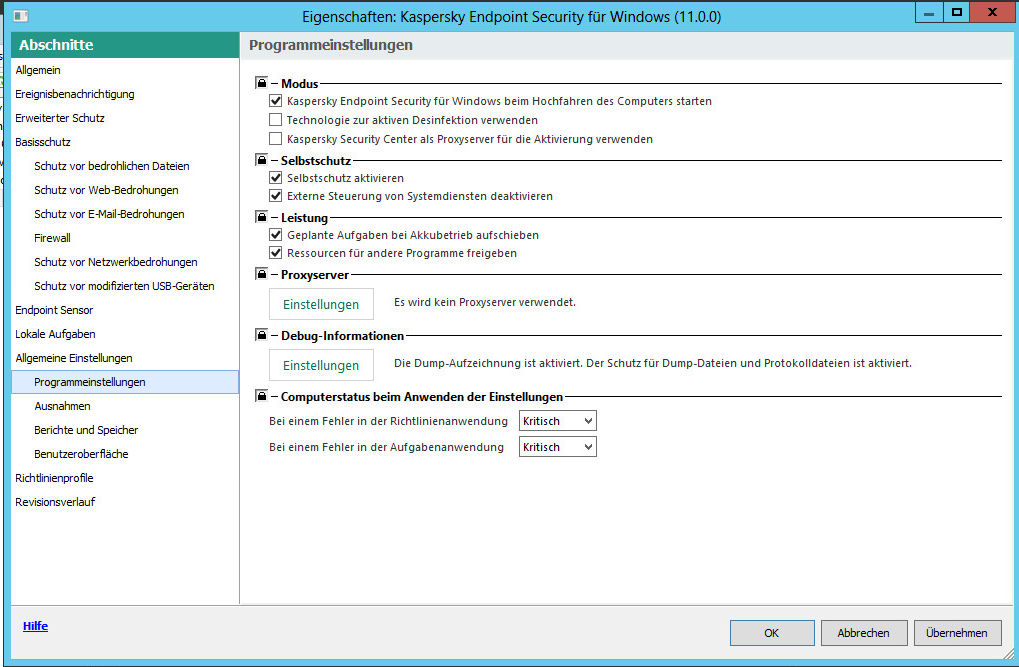Screen dimensions: 1019x667
Task: Toggle the lock icon beside Proxyserver
Action: 261,274
